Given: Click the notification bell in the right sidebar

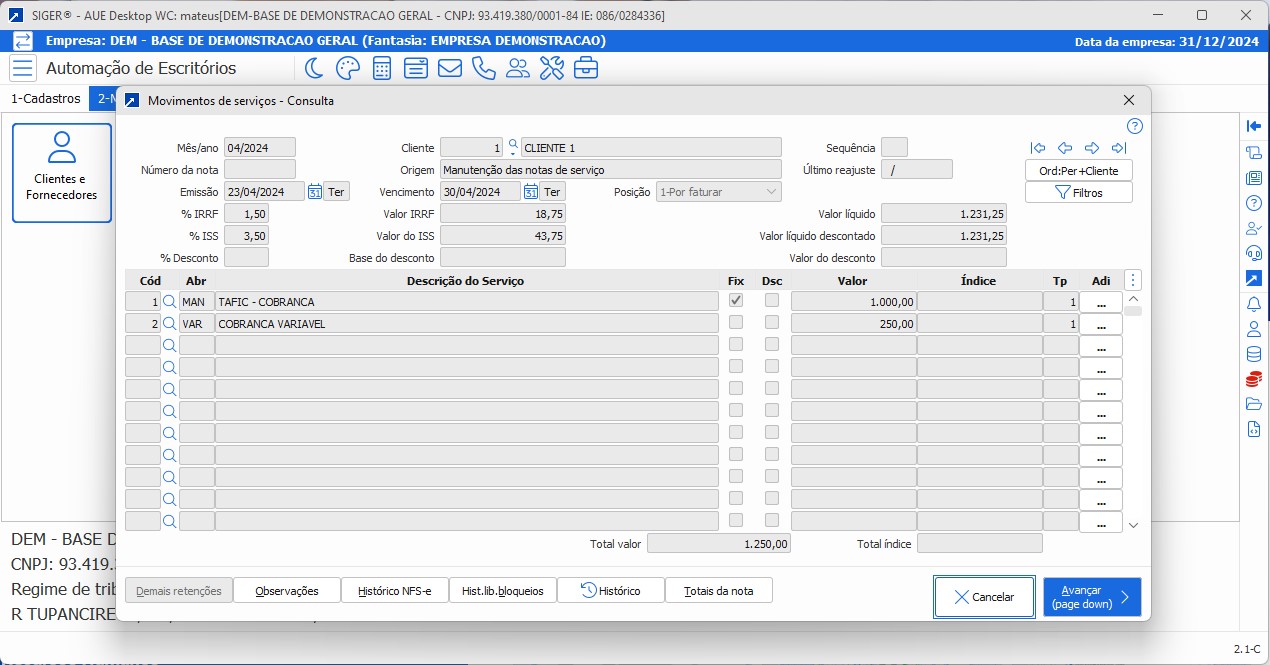Looking at the screenshot, I should click(x=1253, y=303).
